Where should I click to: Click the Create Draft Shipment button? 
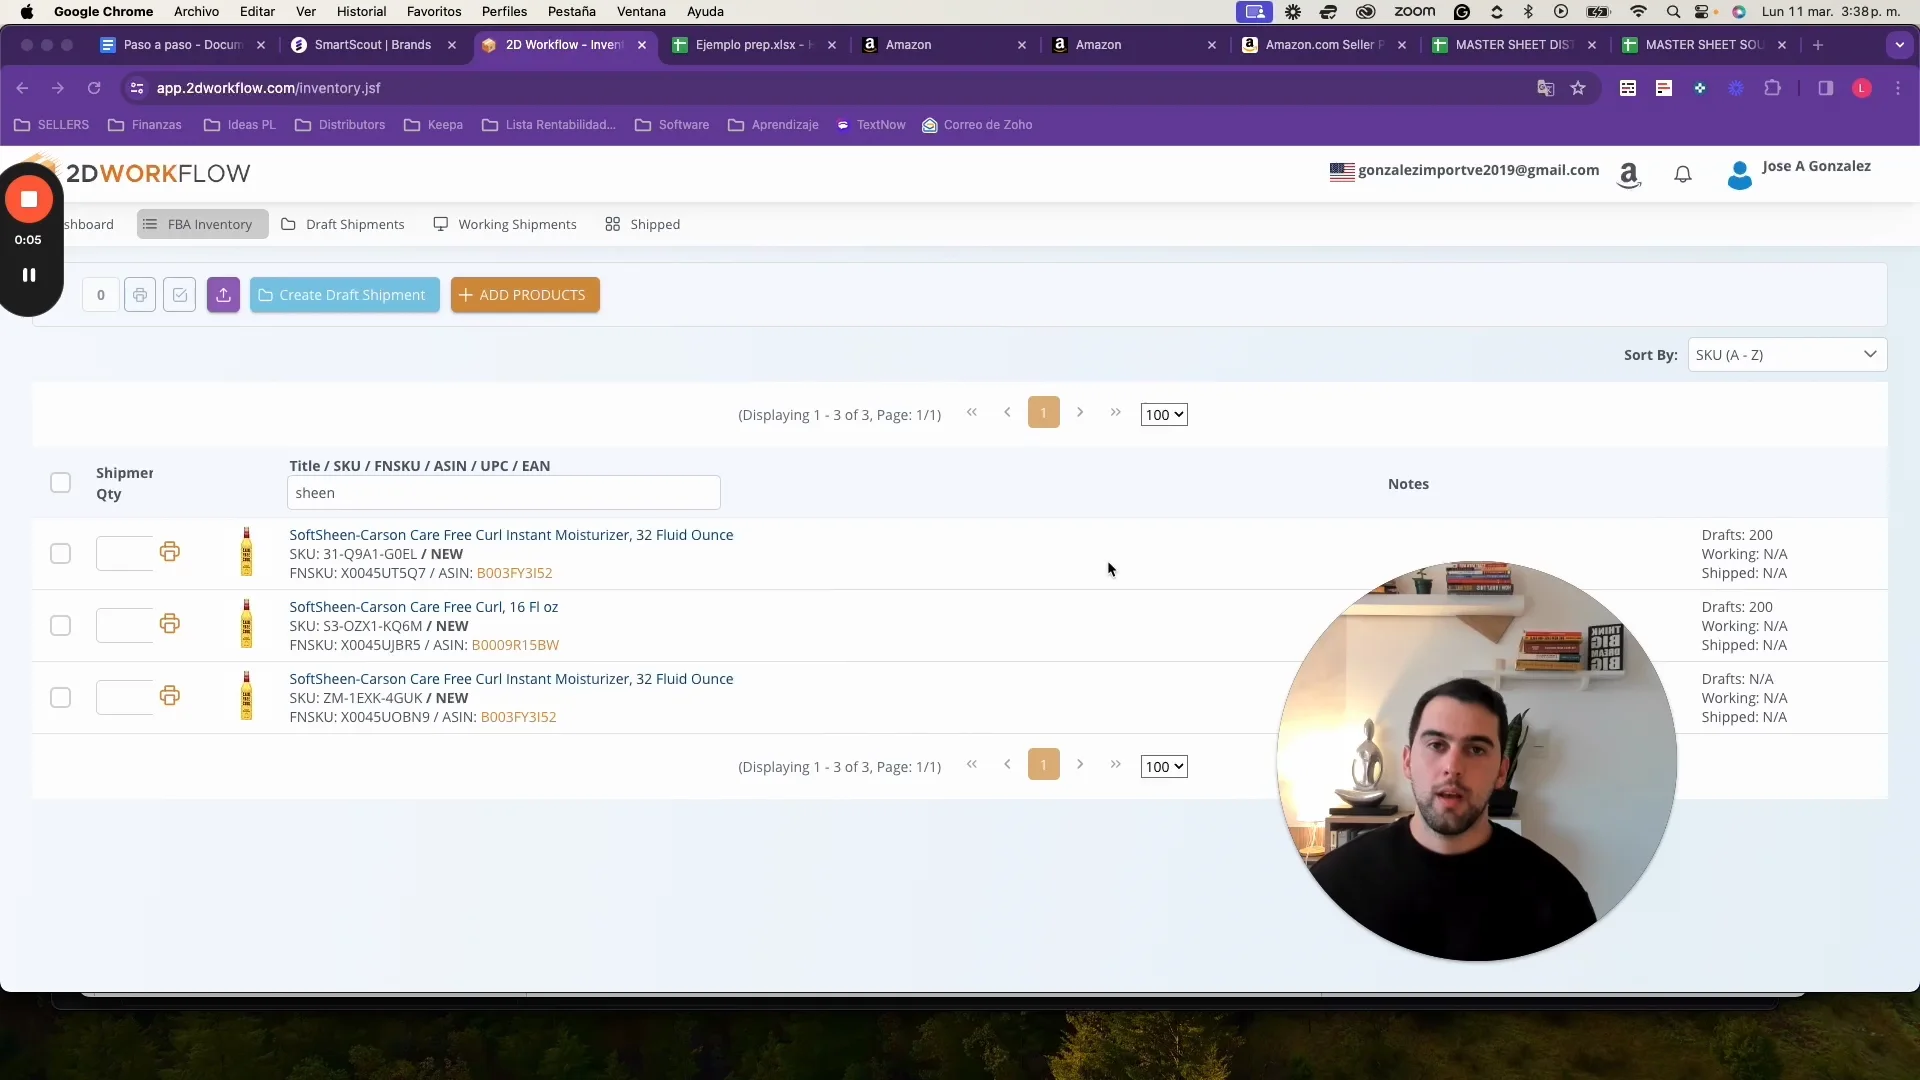click(x=344, y=295)
